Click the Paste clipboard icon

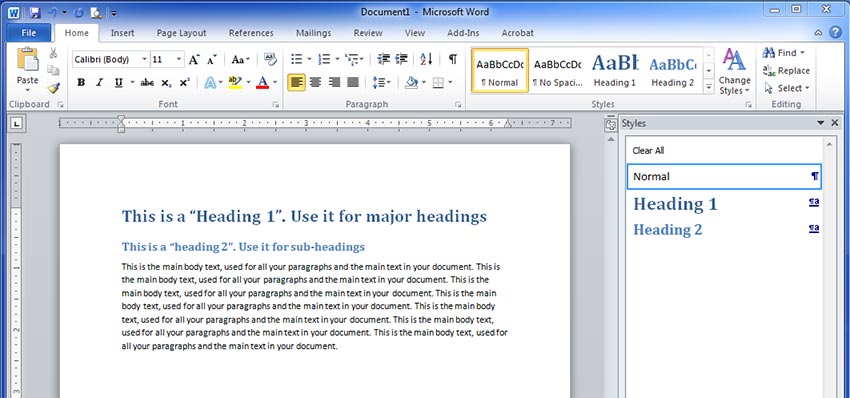click(27, 60)
